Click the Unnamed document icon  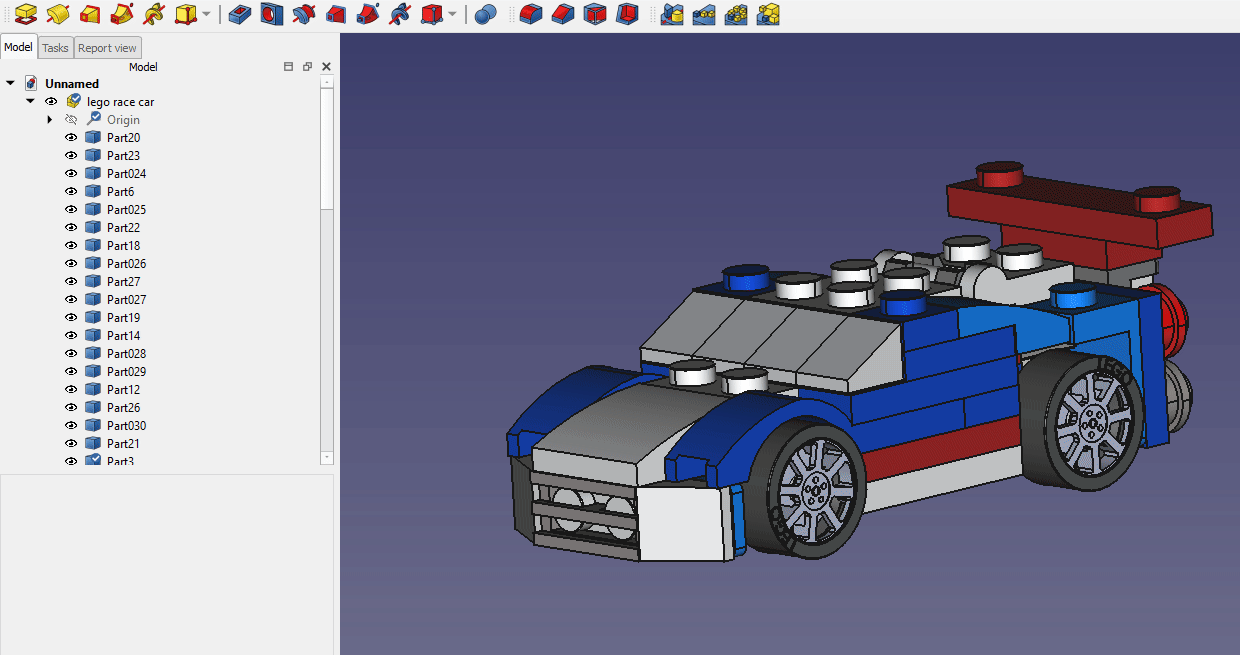click(x=31, y=84)
